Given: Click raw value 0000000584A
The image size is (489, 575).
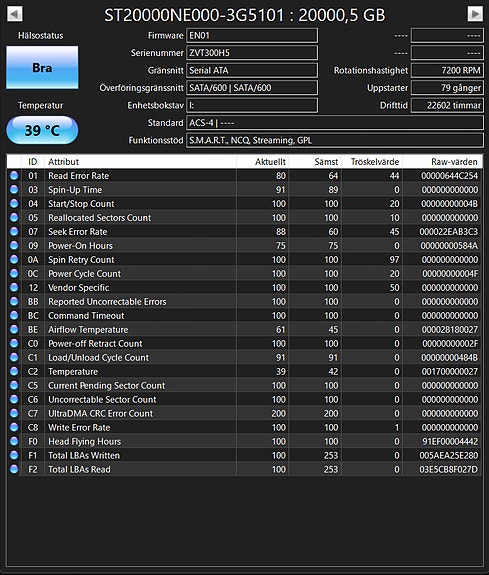Looking at the screenshot, I should 449,245.
